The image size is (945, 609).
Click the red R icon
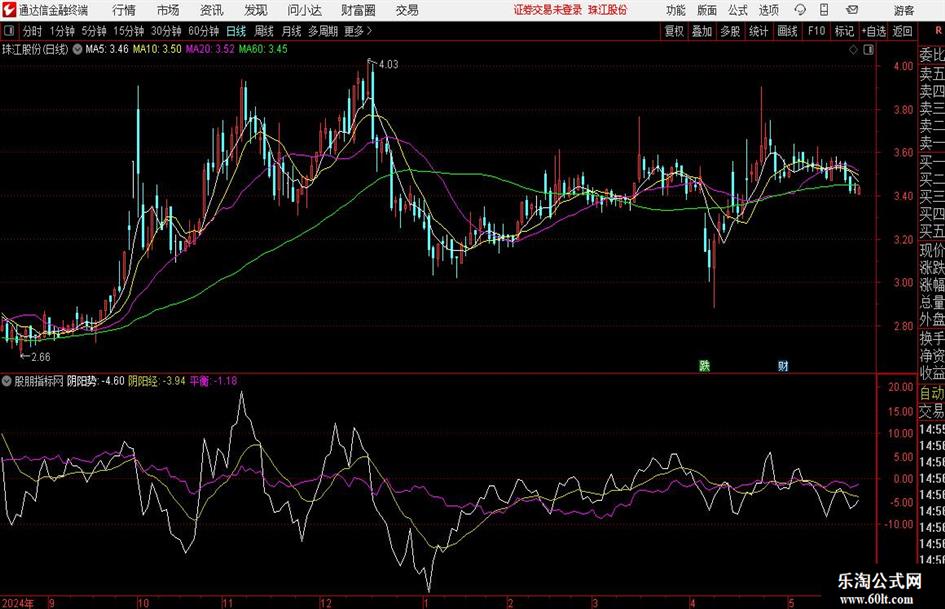click(938, 30)
